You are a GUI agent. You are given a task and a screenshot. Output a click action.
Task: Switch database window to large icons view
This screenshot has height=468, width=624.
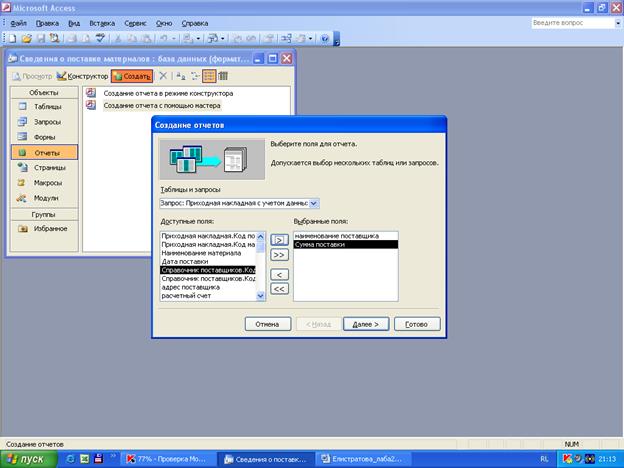(x=181, y=76)
